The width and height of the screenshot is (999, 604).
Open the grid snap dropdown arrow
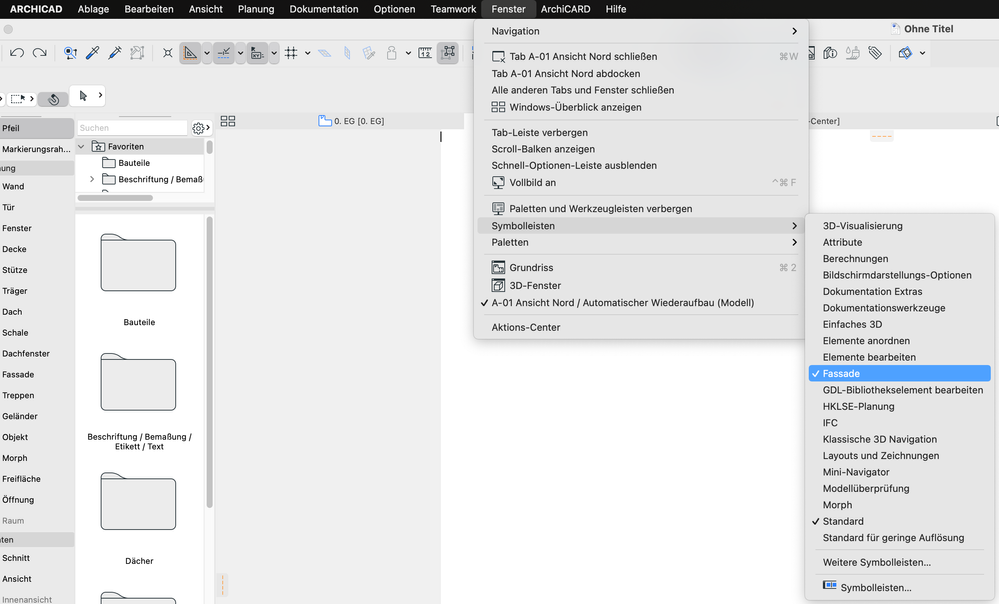[307, 53]
